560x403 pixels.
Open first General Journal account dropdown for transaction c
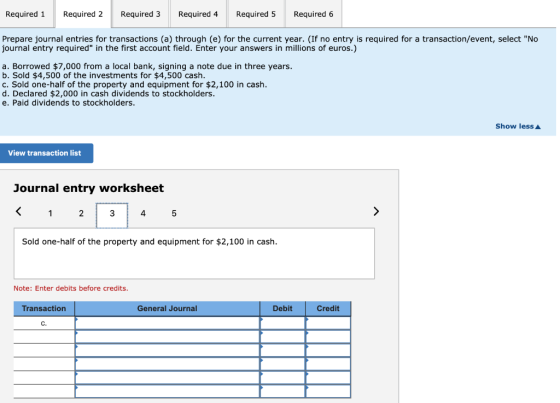(x=167, y=323)
